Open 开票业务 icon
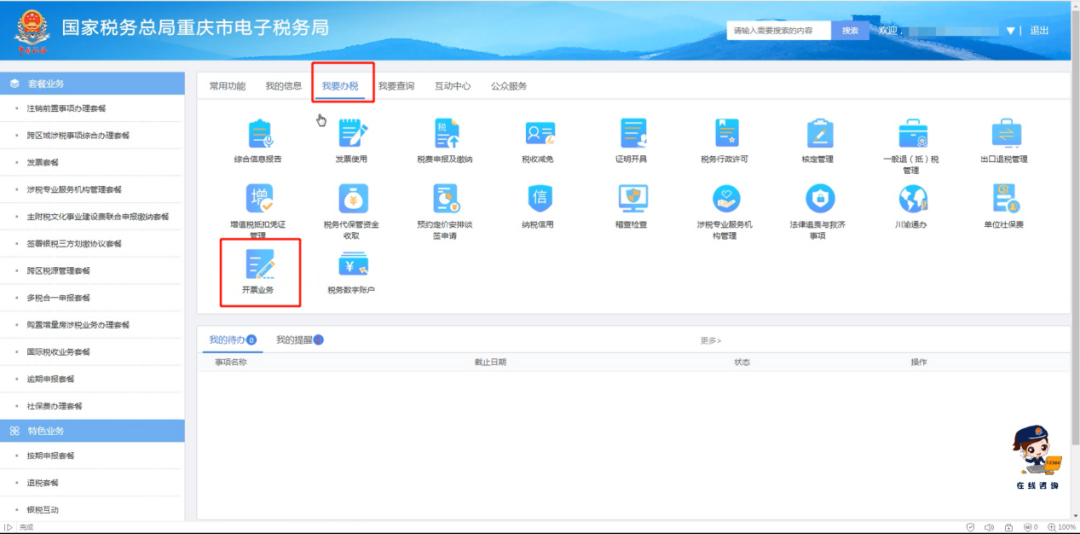1080x534 pixels. pos(260,264)
